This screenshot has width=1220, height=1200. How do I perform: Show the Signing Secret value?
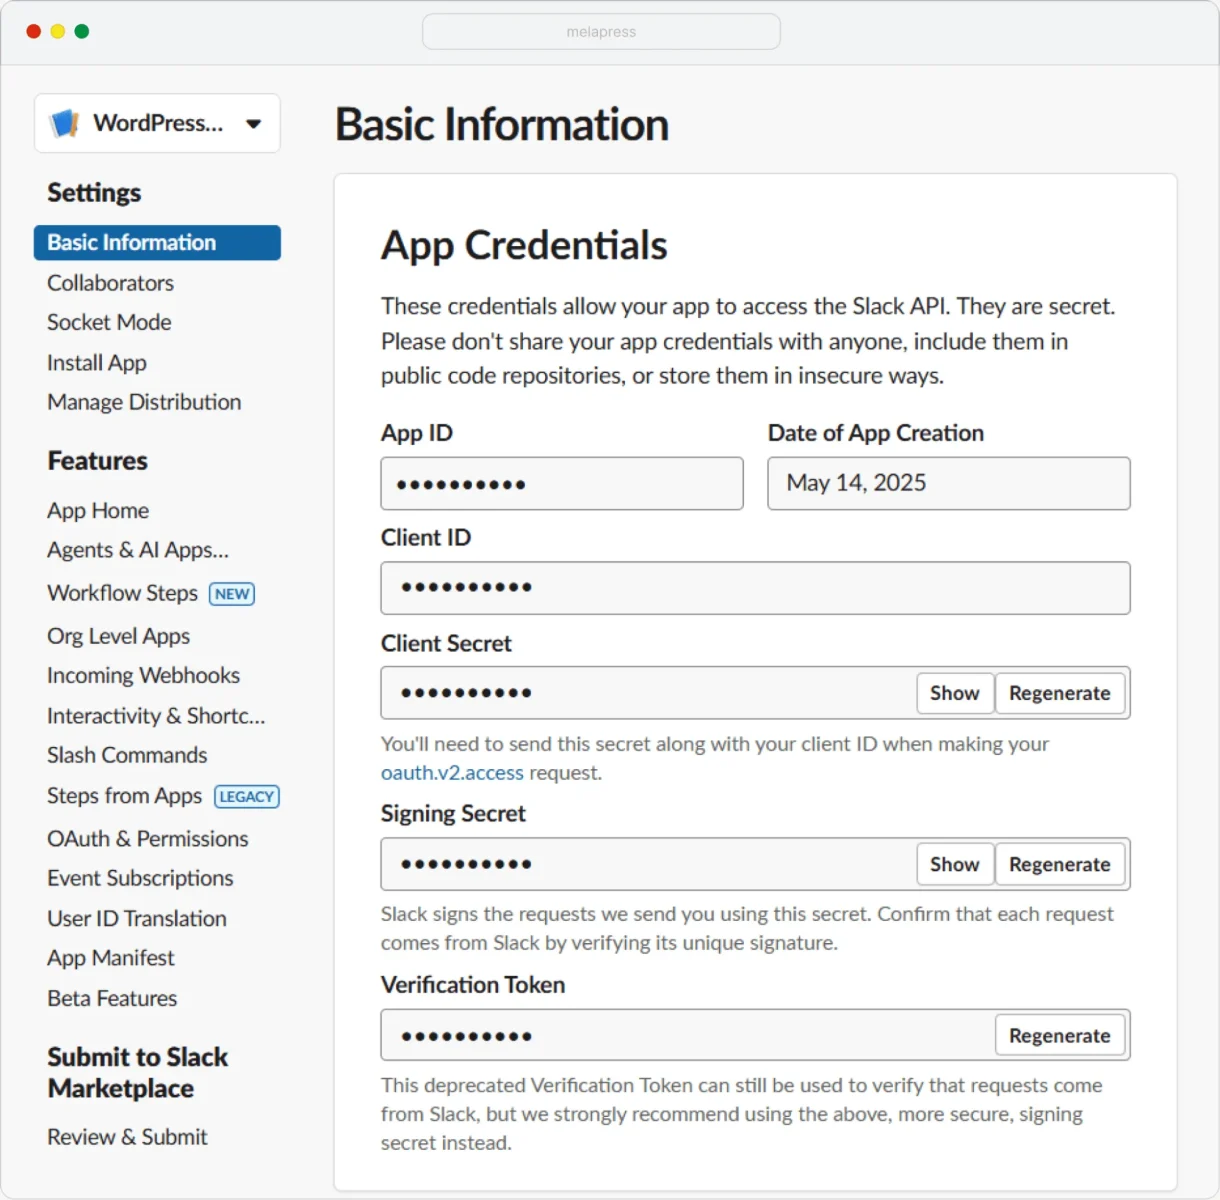pos(955,864)
